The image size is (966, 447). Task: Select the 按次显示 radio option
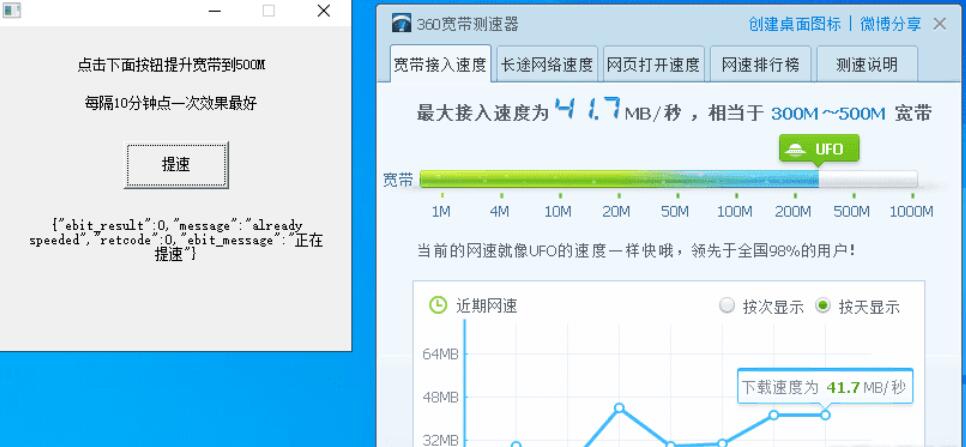pos(727,307)
